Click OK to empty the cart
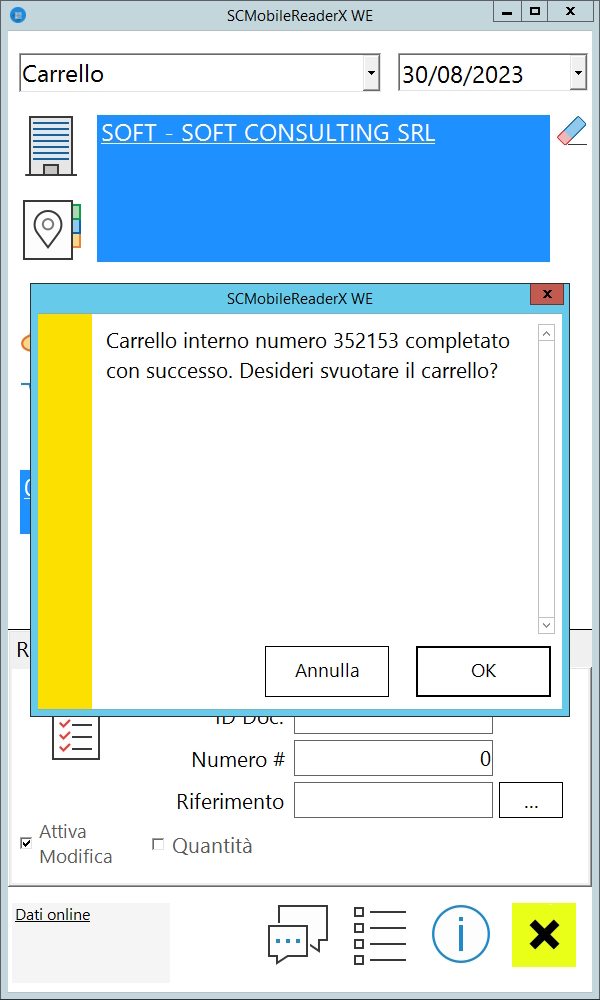 (483, 671)
